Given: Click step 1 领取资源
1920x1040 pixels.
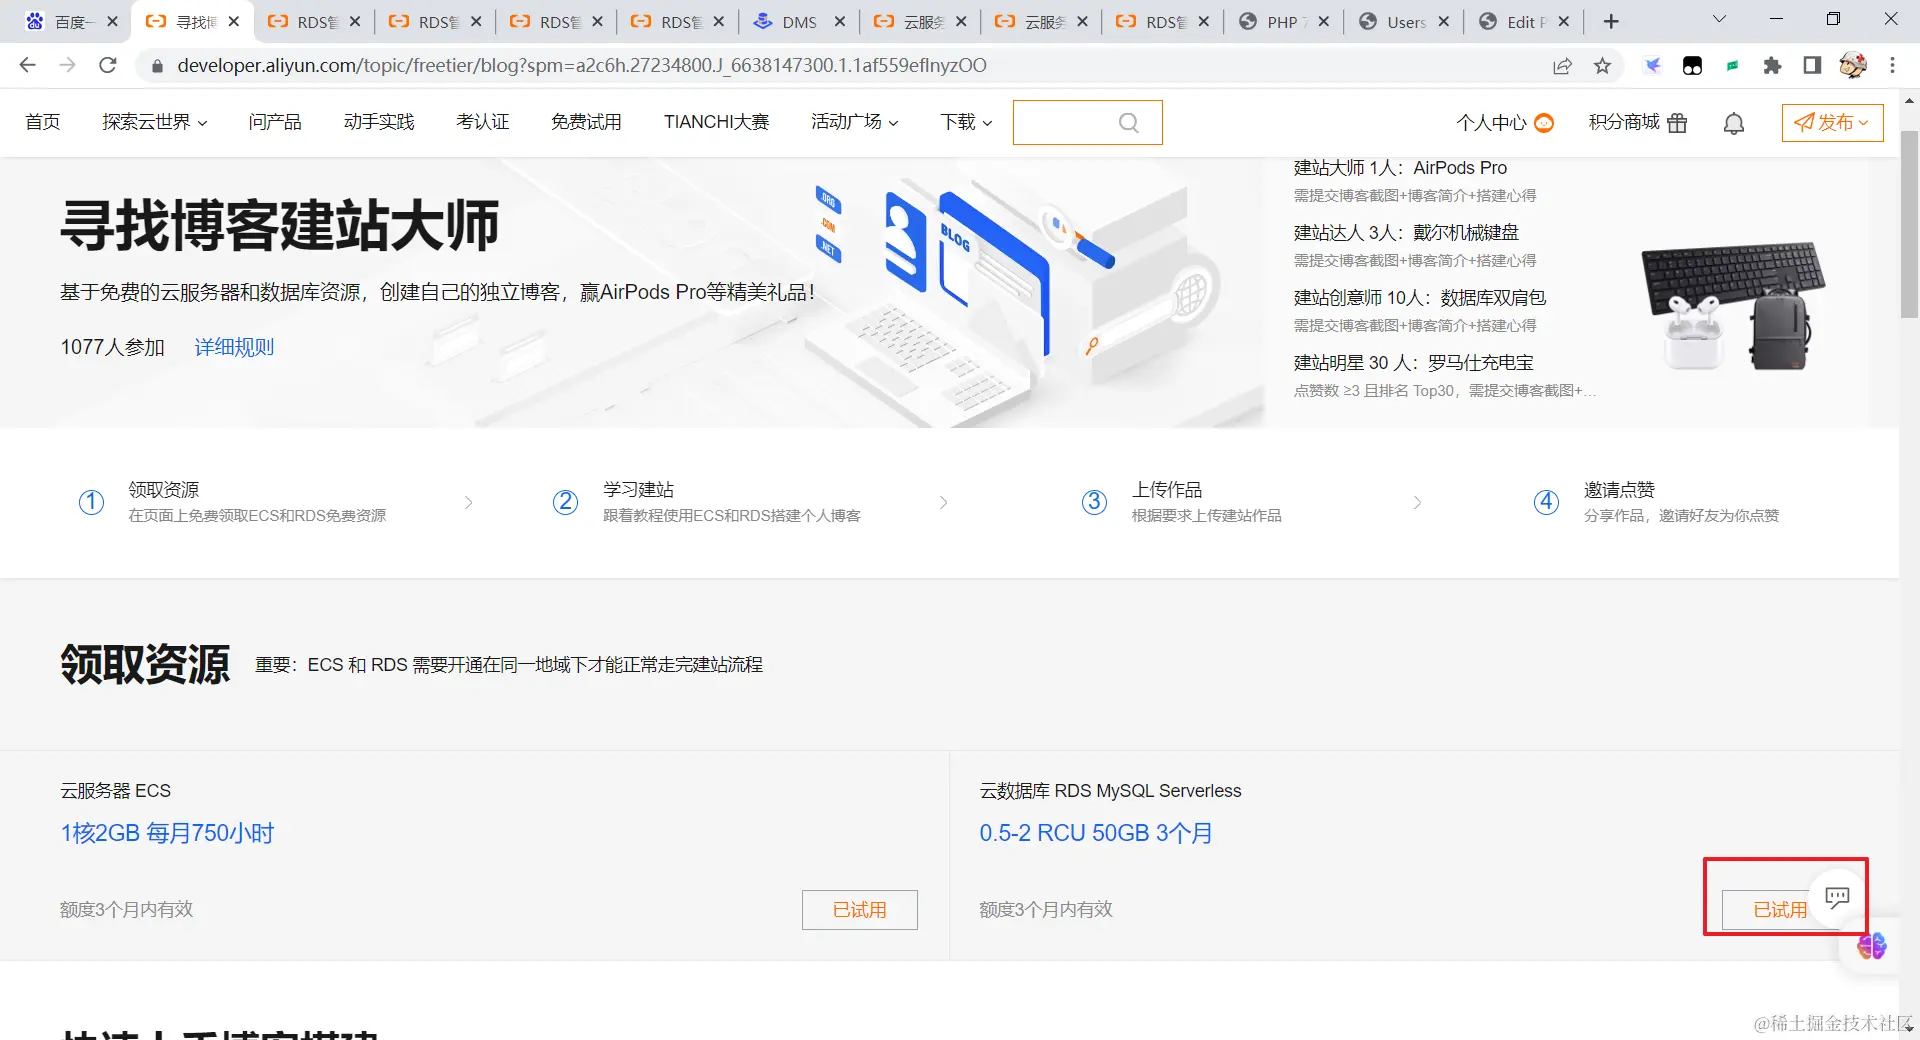Looking at the screenshot, I should [x=232, y=502].
